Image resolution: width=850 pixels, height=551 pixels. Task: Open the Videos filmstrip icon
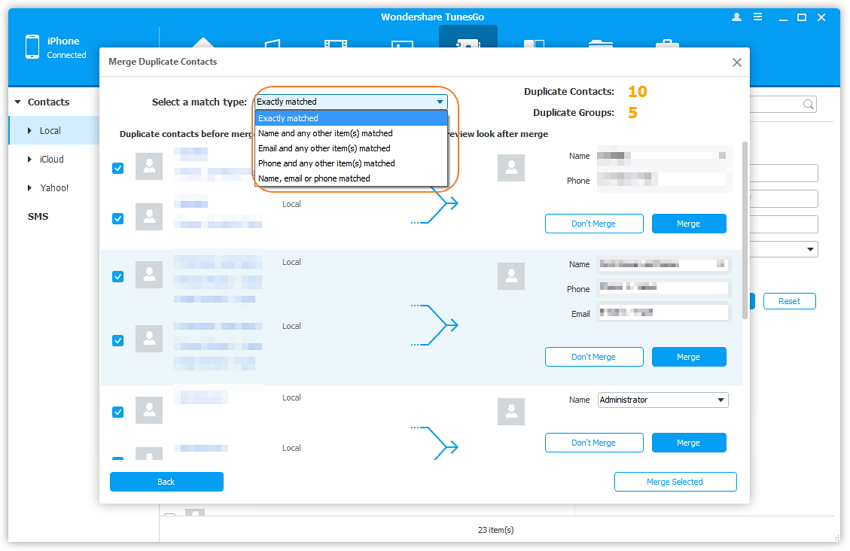coord(336,46)
